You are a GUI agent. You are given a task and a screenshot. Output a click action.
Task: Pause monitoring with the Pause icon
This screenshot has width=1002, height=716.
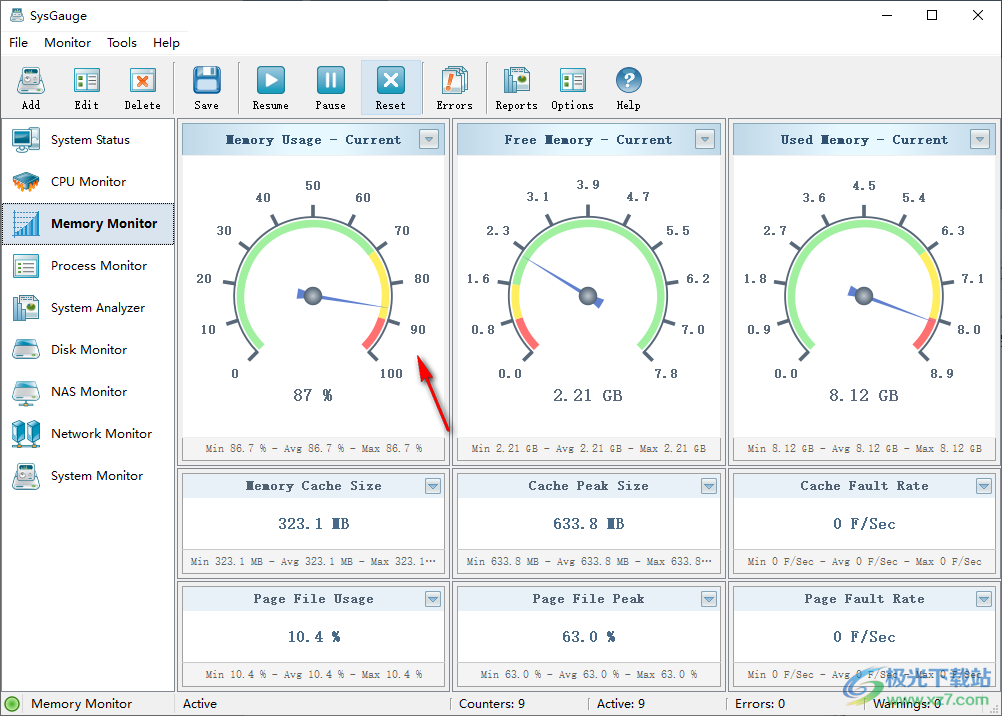click(330, 88)
